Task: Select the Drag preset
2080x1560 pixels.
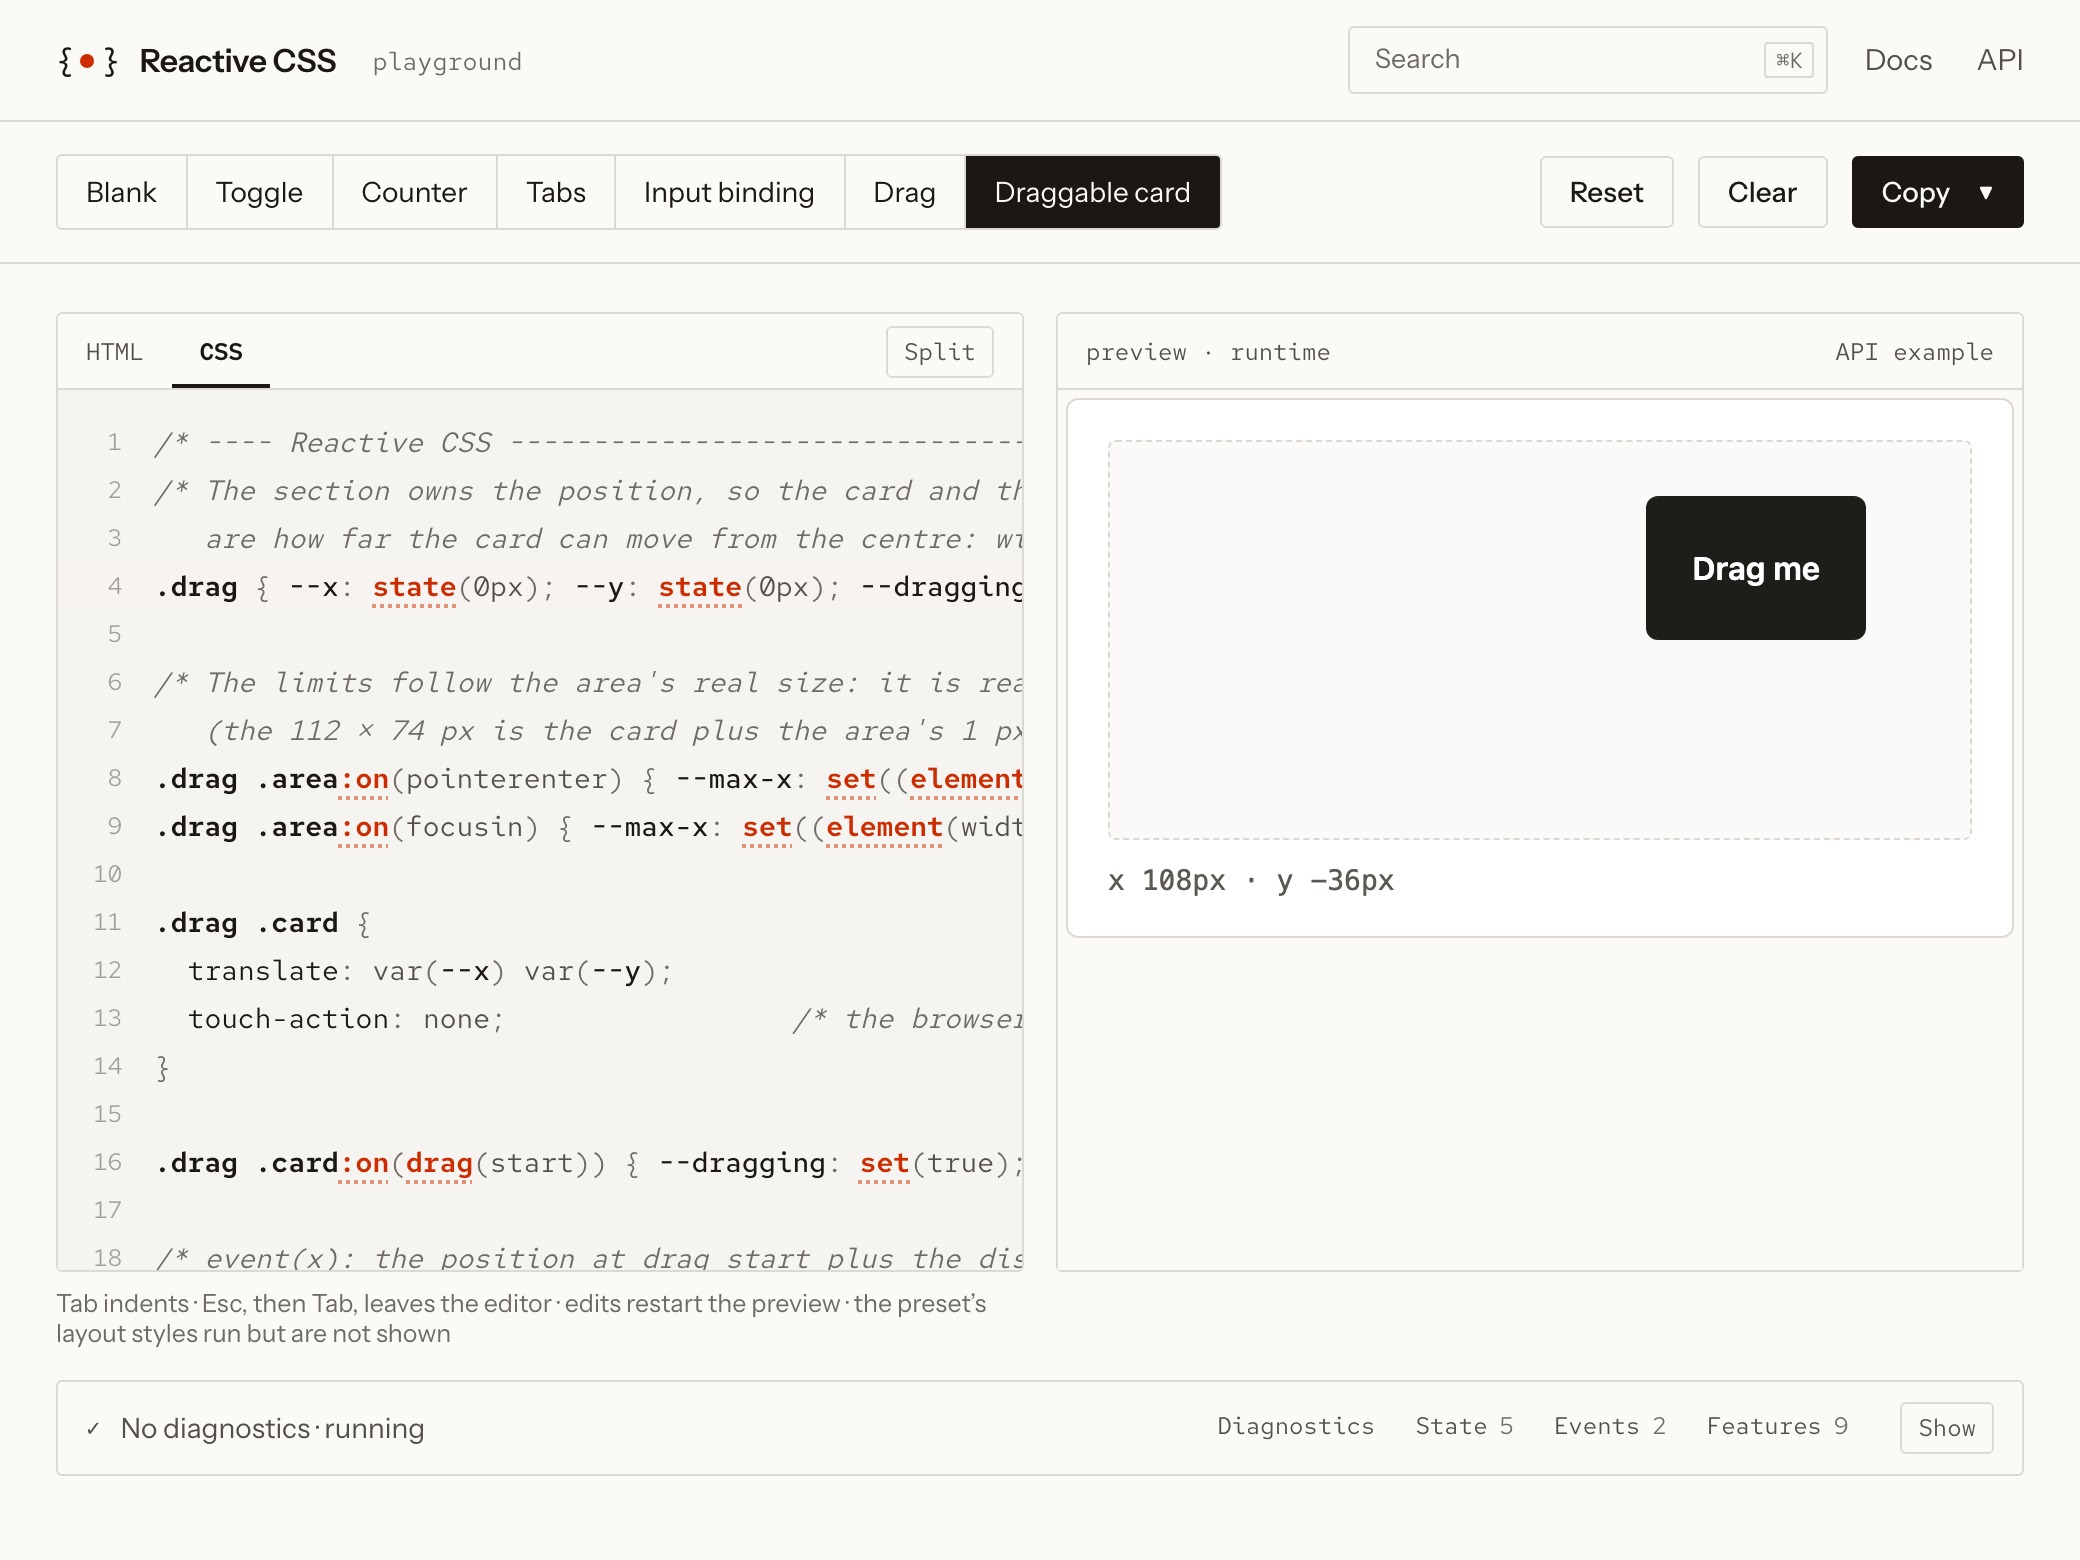Action: click(904, 192)
